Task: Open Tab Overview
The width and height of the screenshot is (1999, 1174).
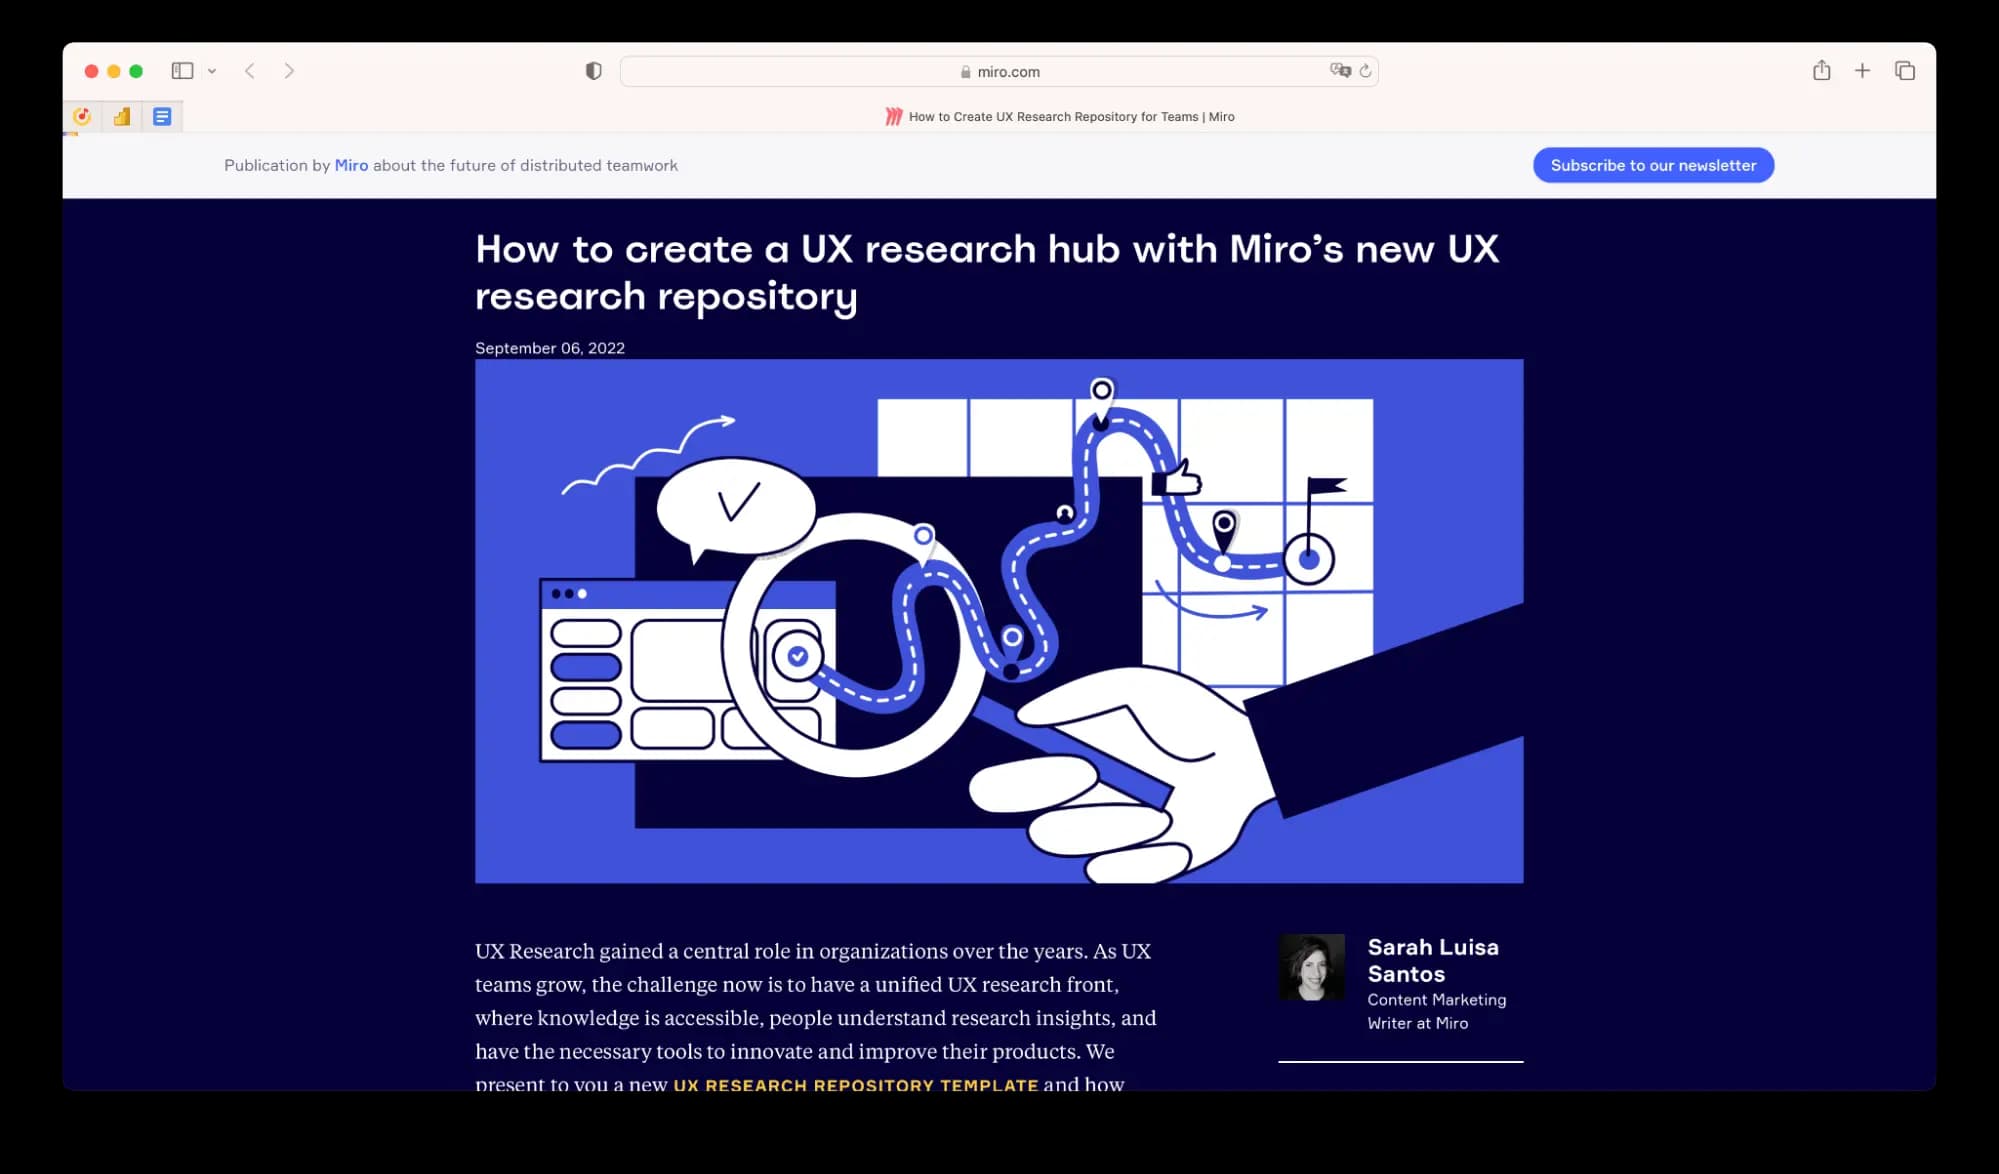Action: pyautogui.click(x=1905, y=71)
